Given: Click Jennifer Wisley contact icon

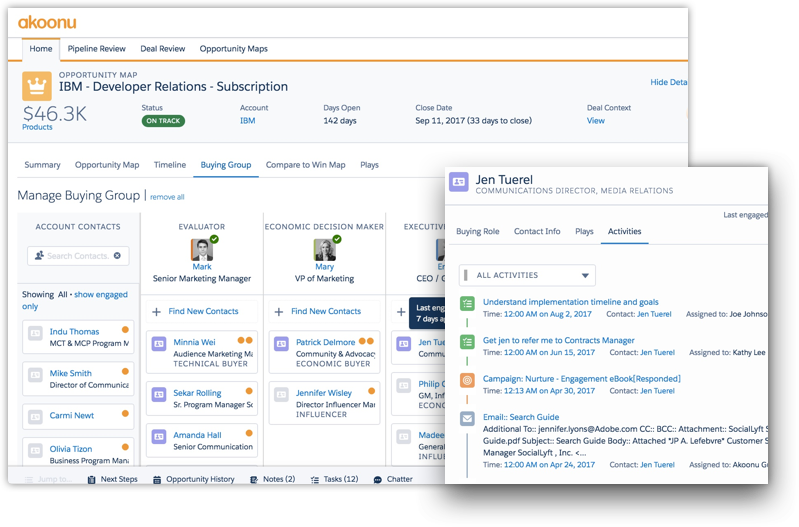Looking at the screenshot, I should (x=281, y=394).
